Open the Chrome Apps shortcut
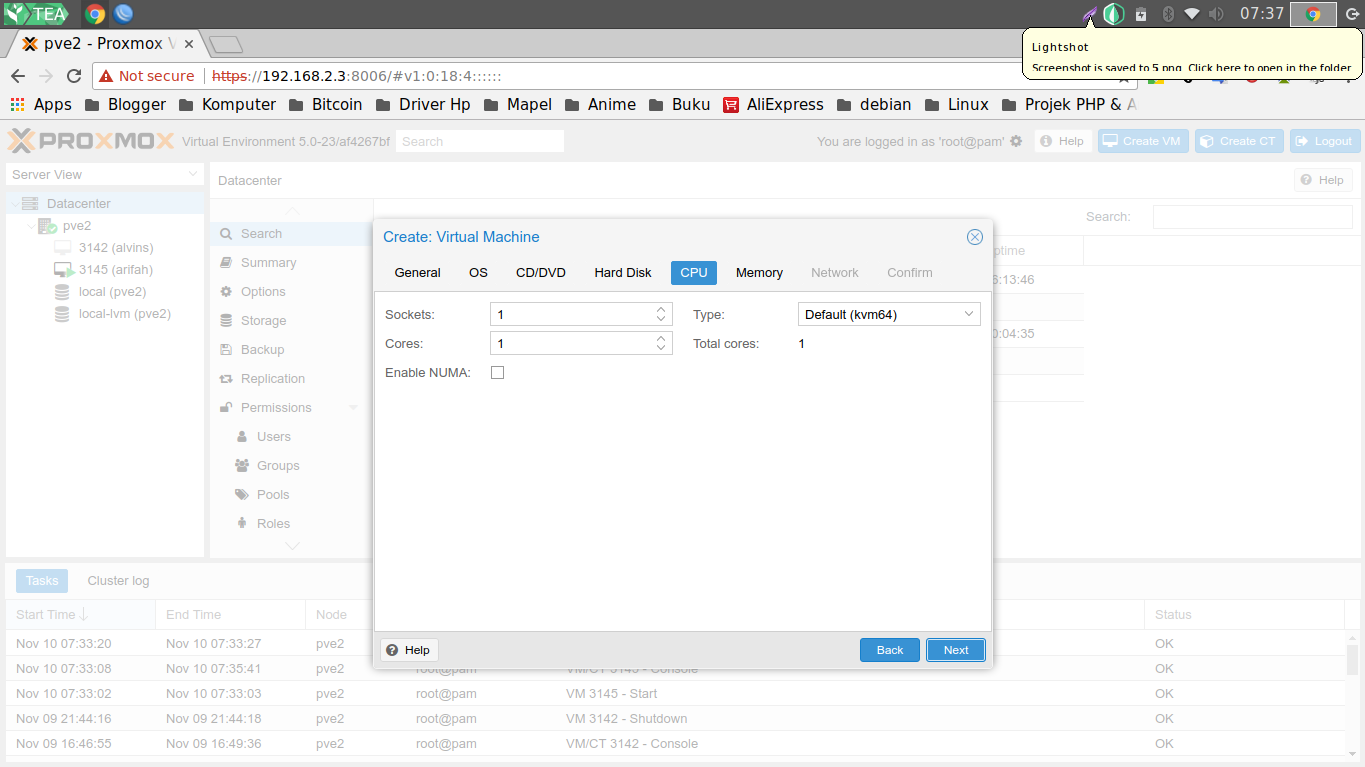1365x767 pixels. click(41, 104)
